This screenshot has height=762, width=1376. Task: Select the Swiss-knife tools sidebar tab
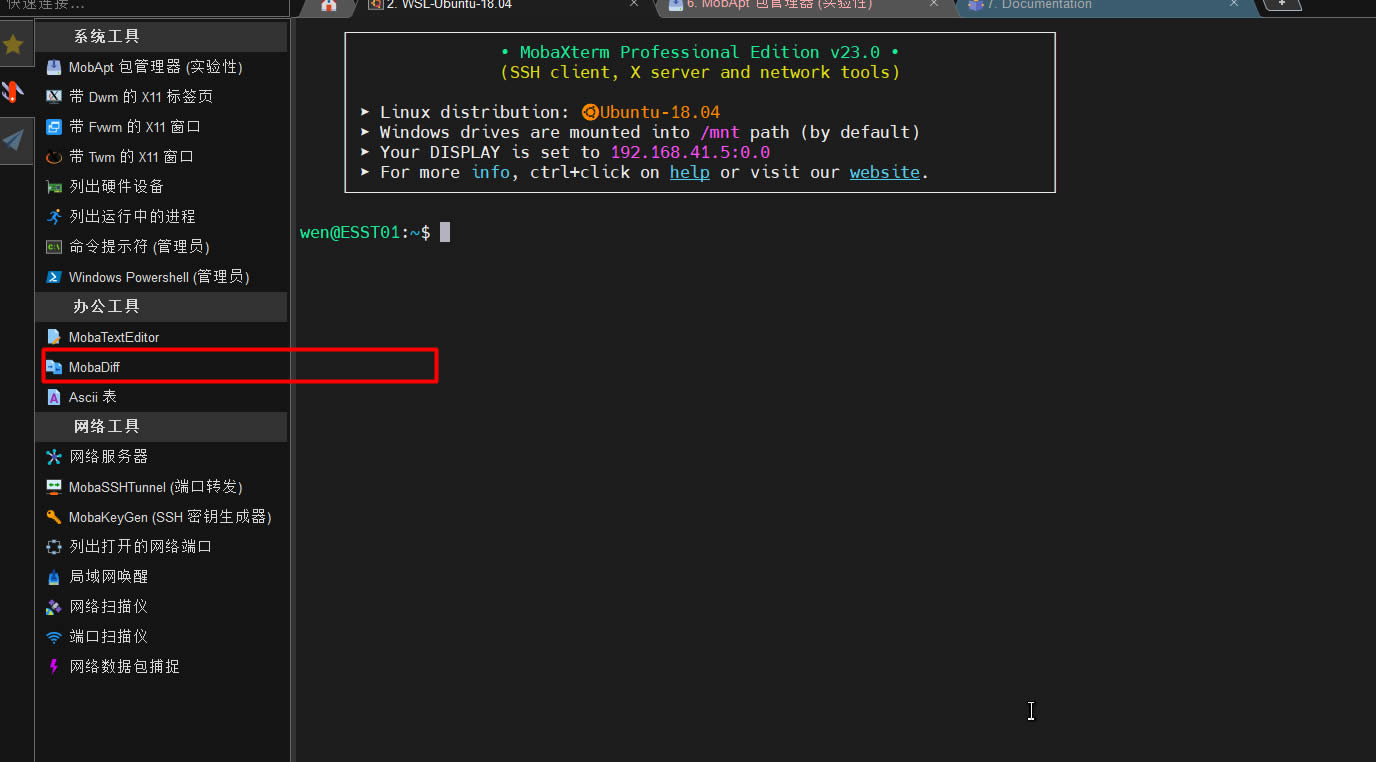pyautogui.click(x=13, y=92)
